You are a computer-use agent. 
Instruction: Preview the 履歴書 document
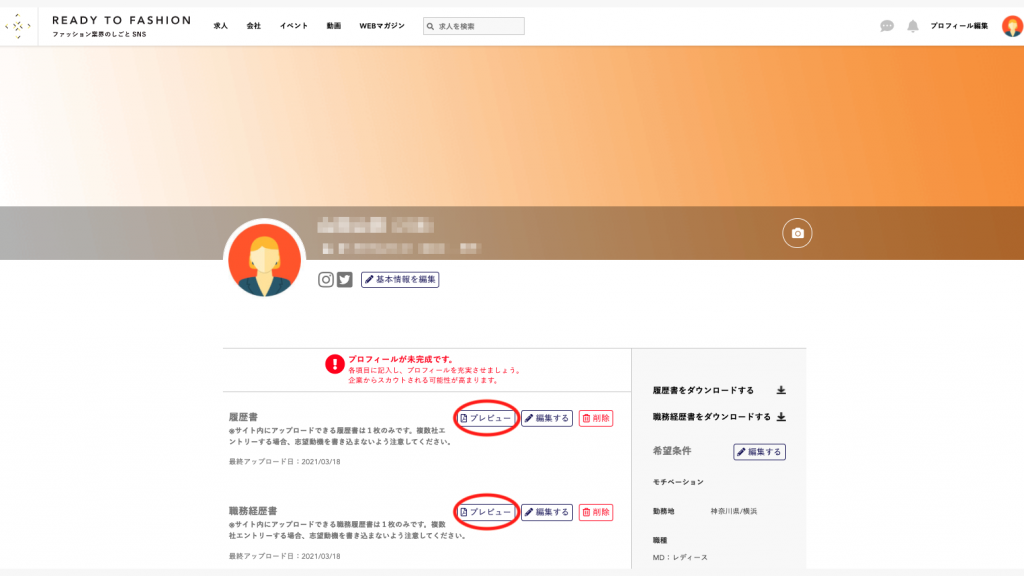(486, 418)
